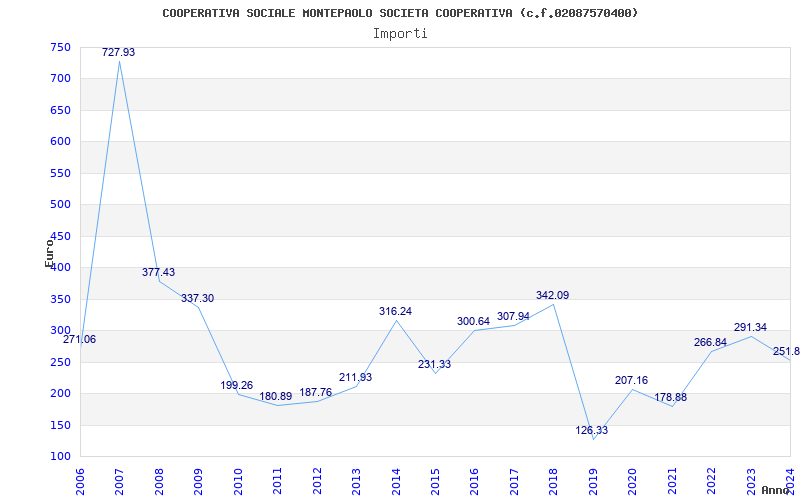Click the 207.16 value label
800x500 pixels.
(x=631, y=380)
